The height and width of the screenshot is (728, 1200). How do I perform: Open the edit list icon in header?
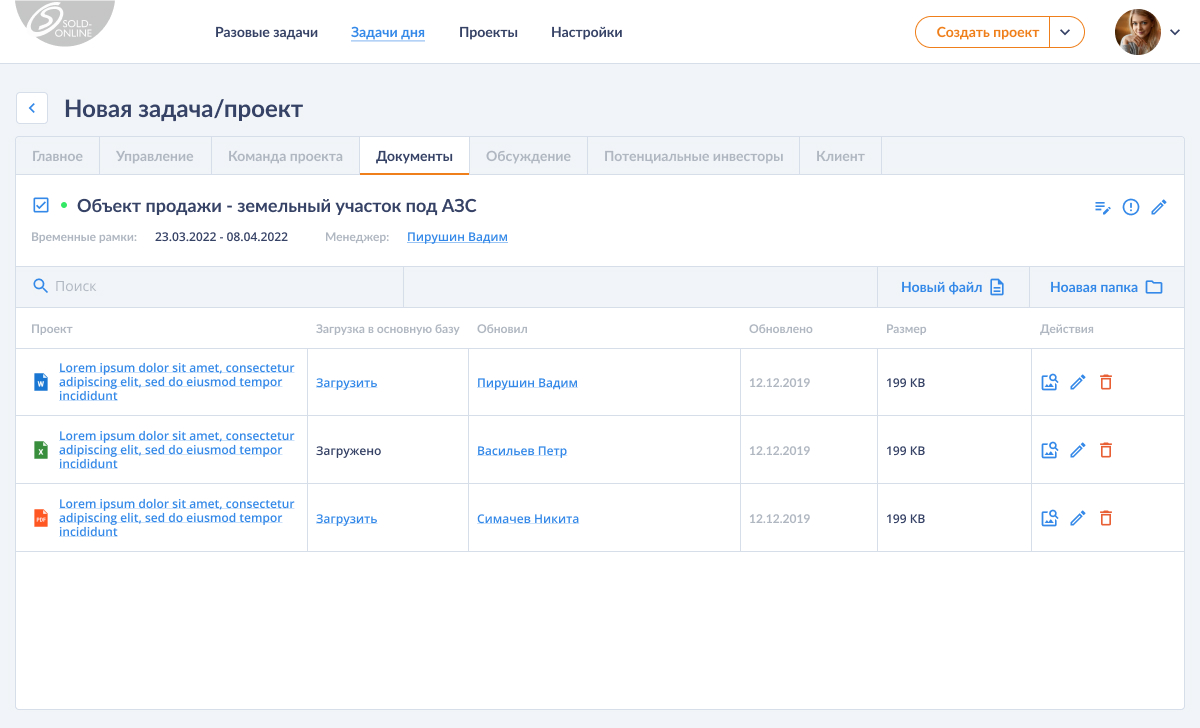[x=1102, y=207]
